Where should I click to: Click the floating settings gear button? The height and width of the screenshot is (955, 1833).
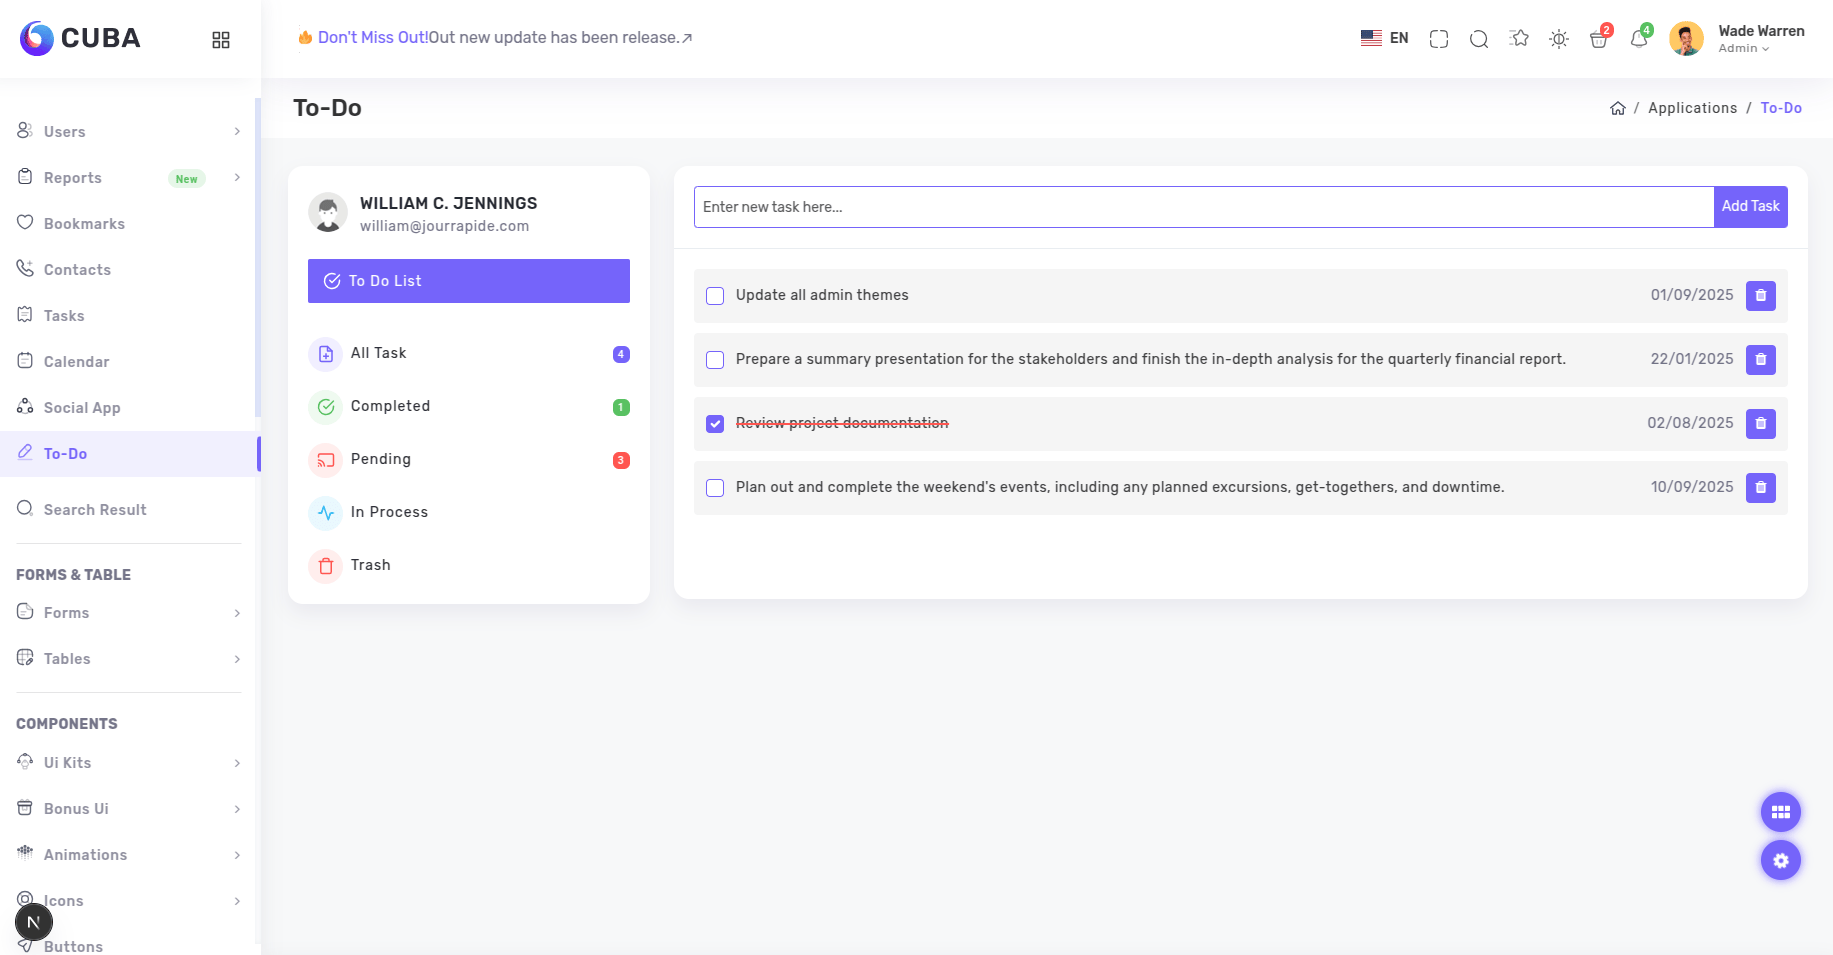click(x=1780, y=860)
